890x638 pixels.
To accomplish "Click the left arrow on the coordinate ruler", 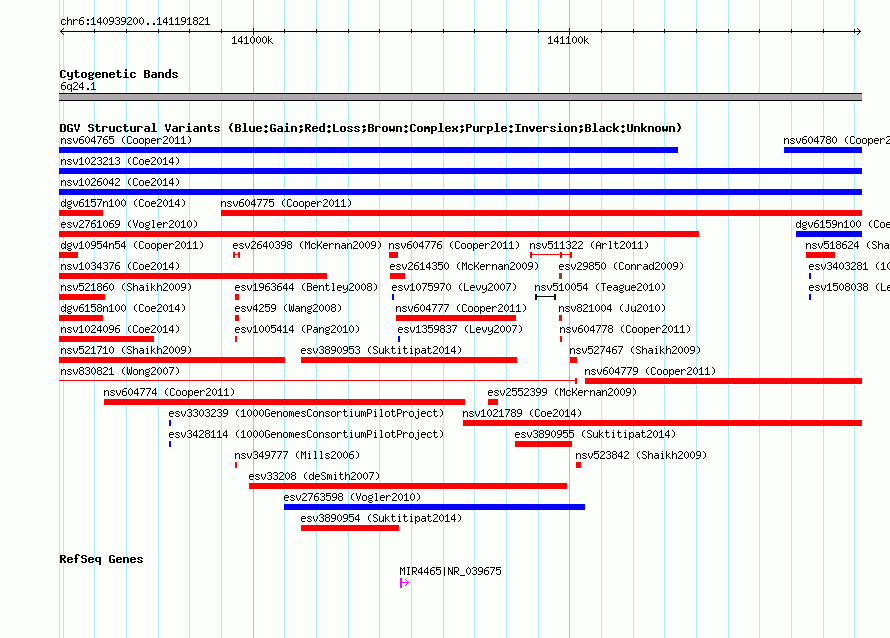I will 62,32.
